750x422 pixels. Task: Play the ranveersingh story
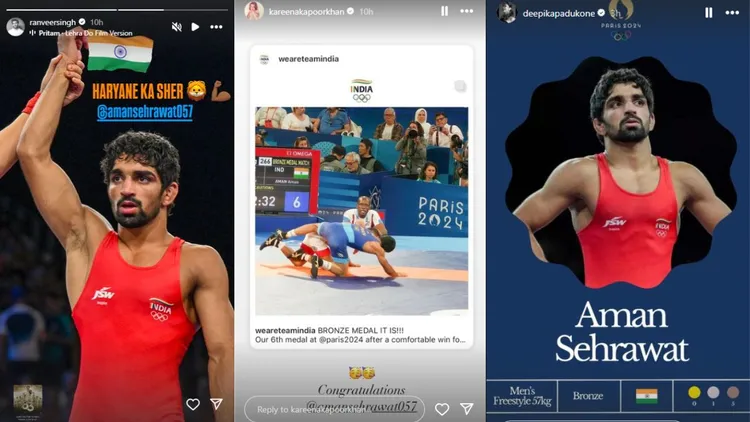195,27
